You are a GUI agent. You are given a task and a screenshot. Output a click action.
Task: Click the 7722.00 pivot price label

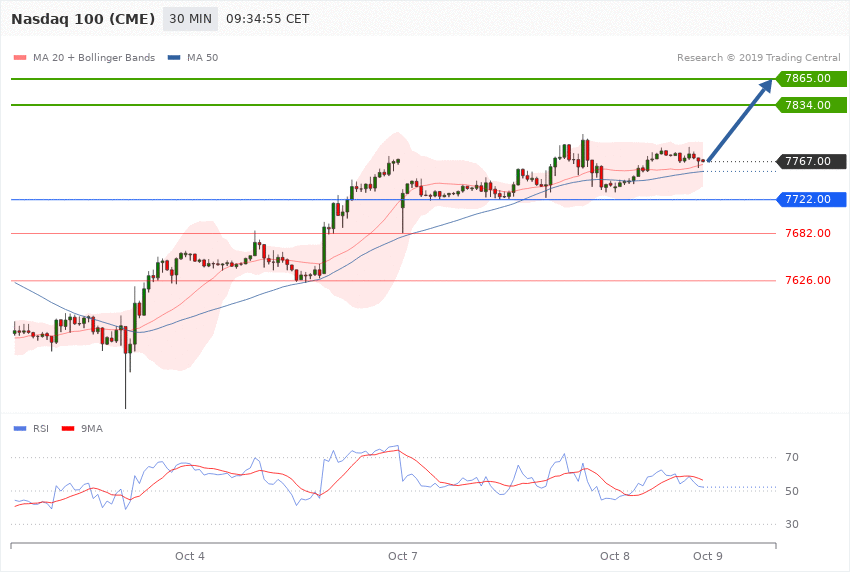[812, 199]
